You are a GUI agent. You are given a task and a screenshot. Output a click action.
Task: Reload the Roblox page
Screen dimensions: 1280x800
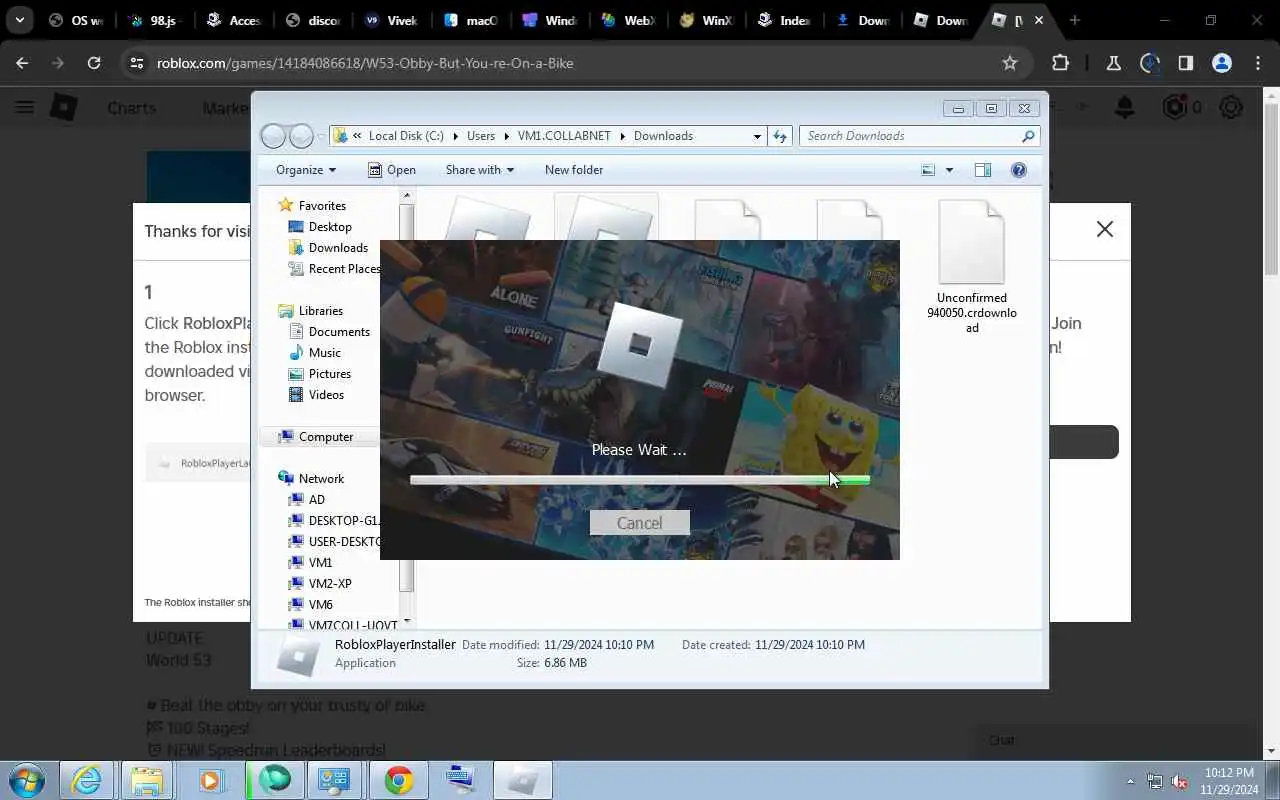pos(94,63)
